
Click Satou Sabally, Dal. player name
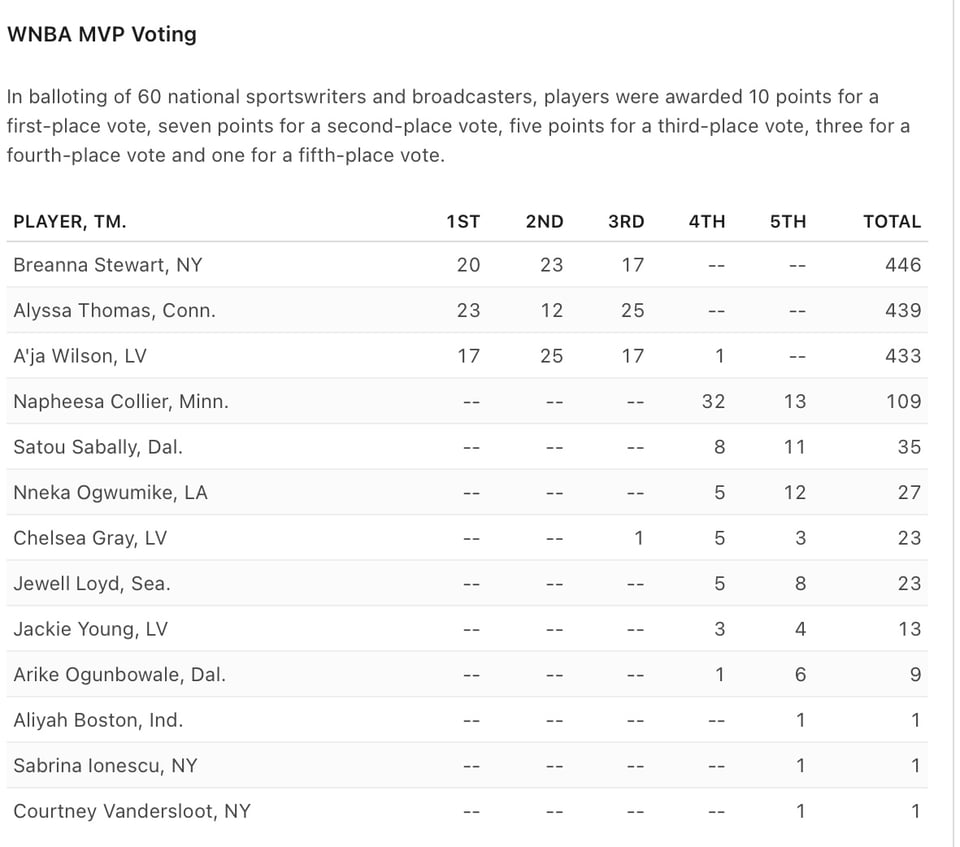pos(98,447)
